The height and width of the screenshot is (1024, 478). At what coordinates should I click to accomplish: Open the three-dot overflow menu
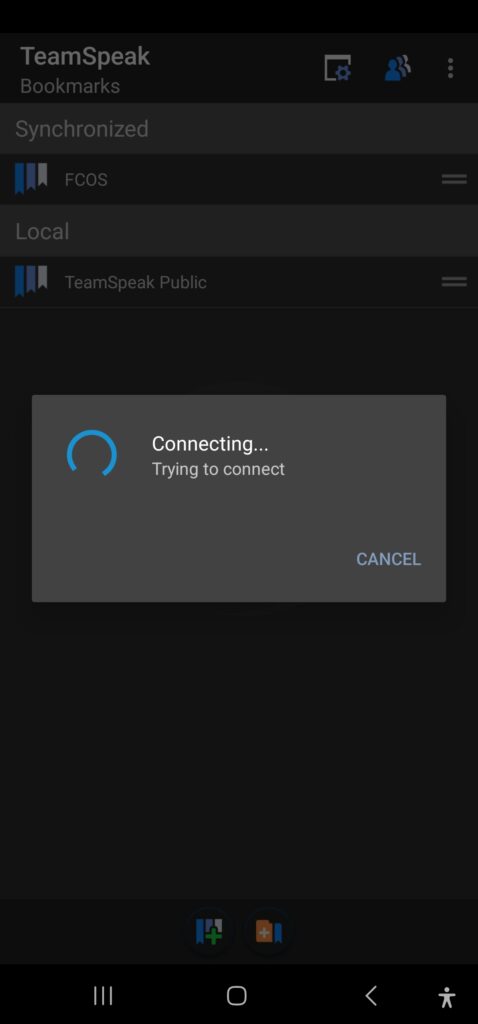tap(450, 68)
